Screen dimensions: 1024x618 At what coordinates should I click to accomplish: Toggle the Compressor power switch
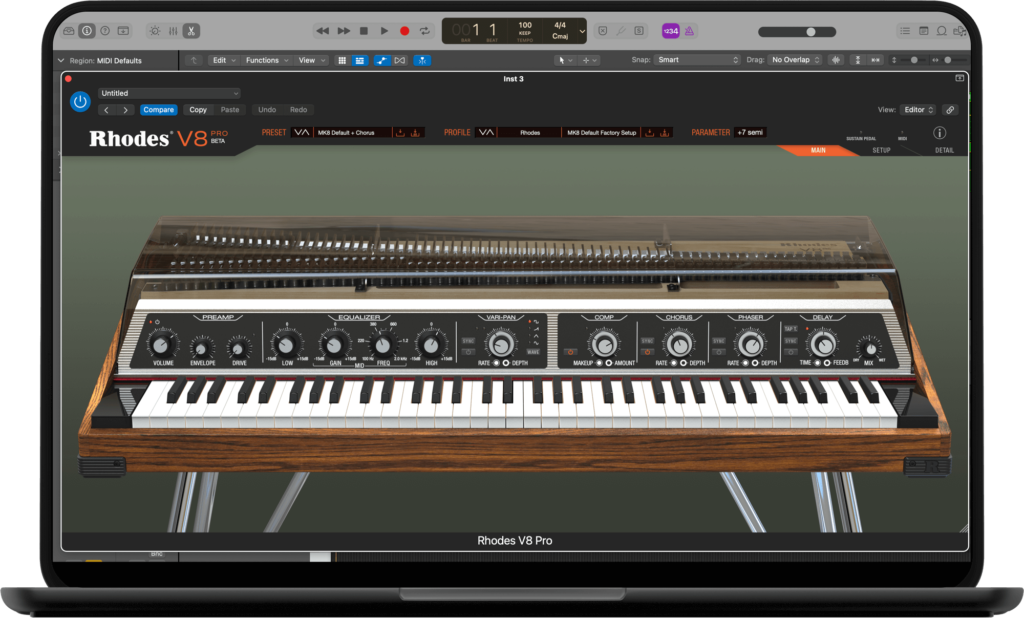(569, 352)
